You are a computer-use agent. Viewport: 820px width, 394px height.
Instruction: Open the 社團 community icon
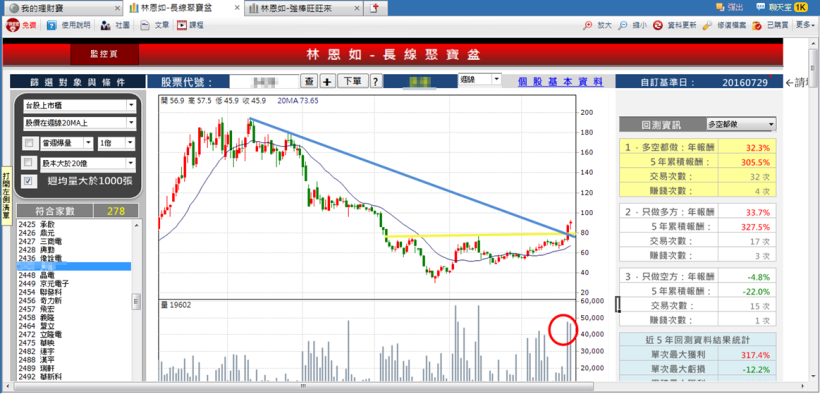click(x=105, y=25)
